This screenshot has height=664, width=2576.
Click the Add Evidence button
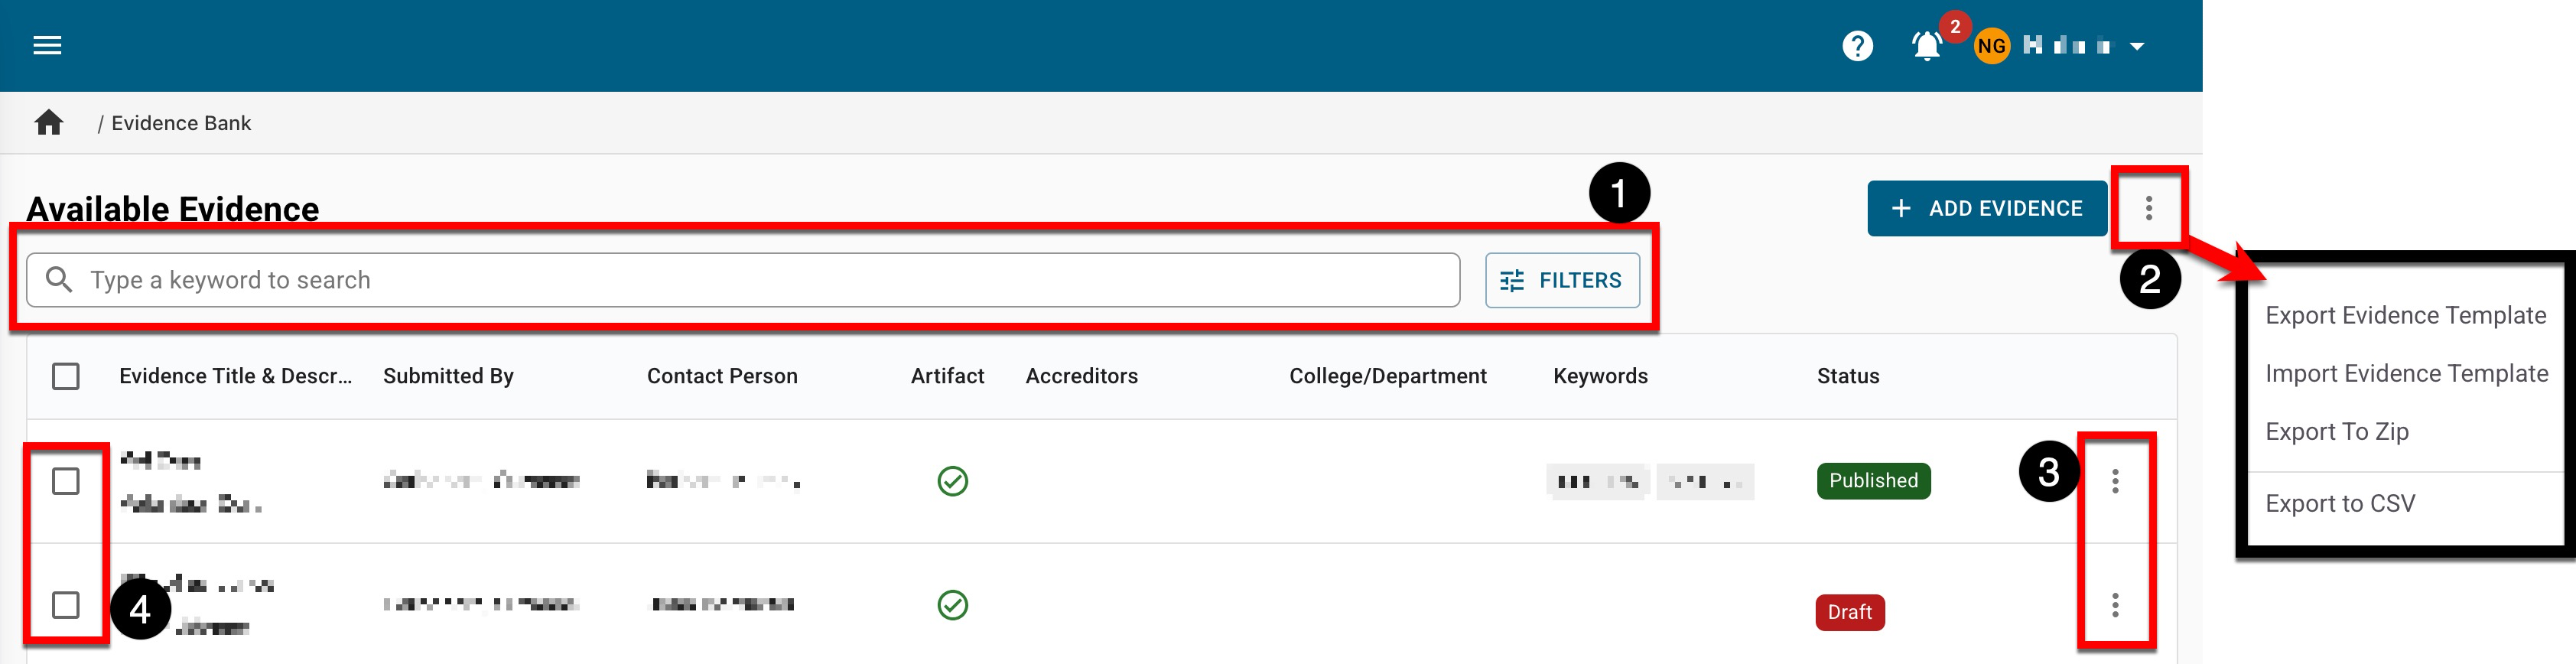pyautogui.click(x=1986, y=208)
